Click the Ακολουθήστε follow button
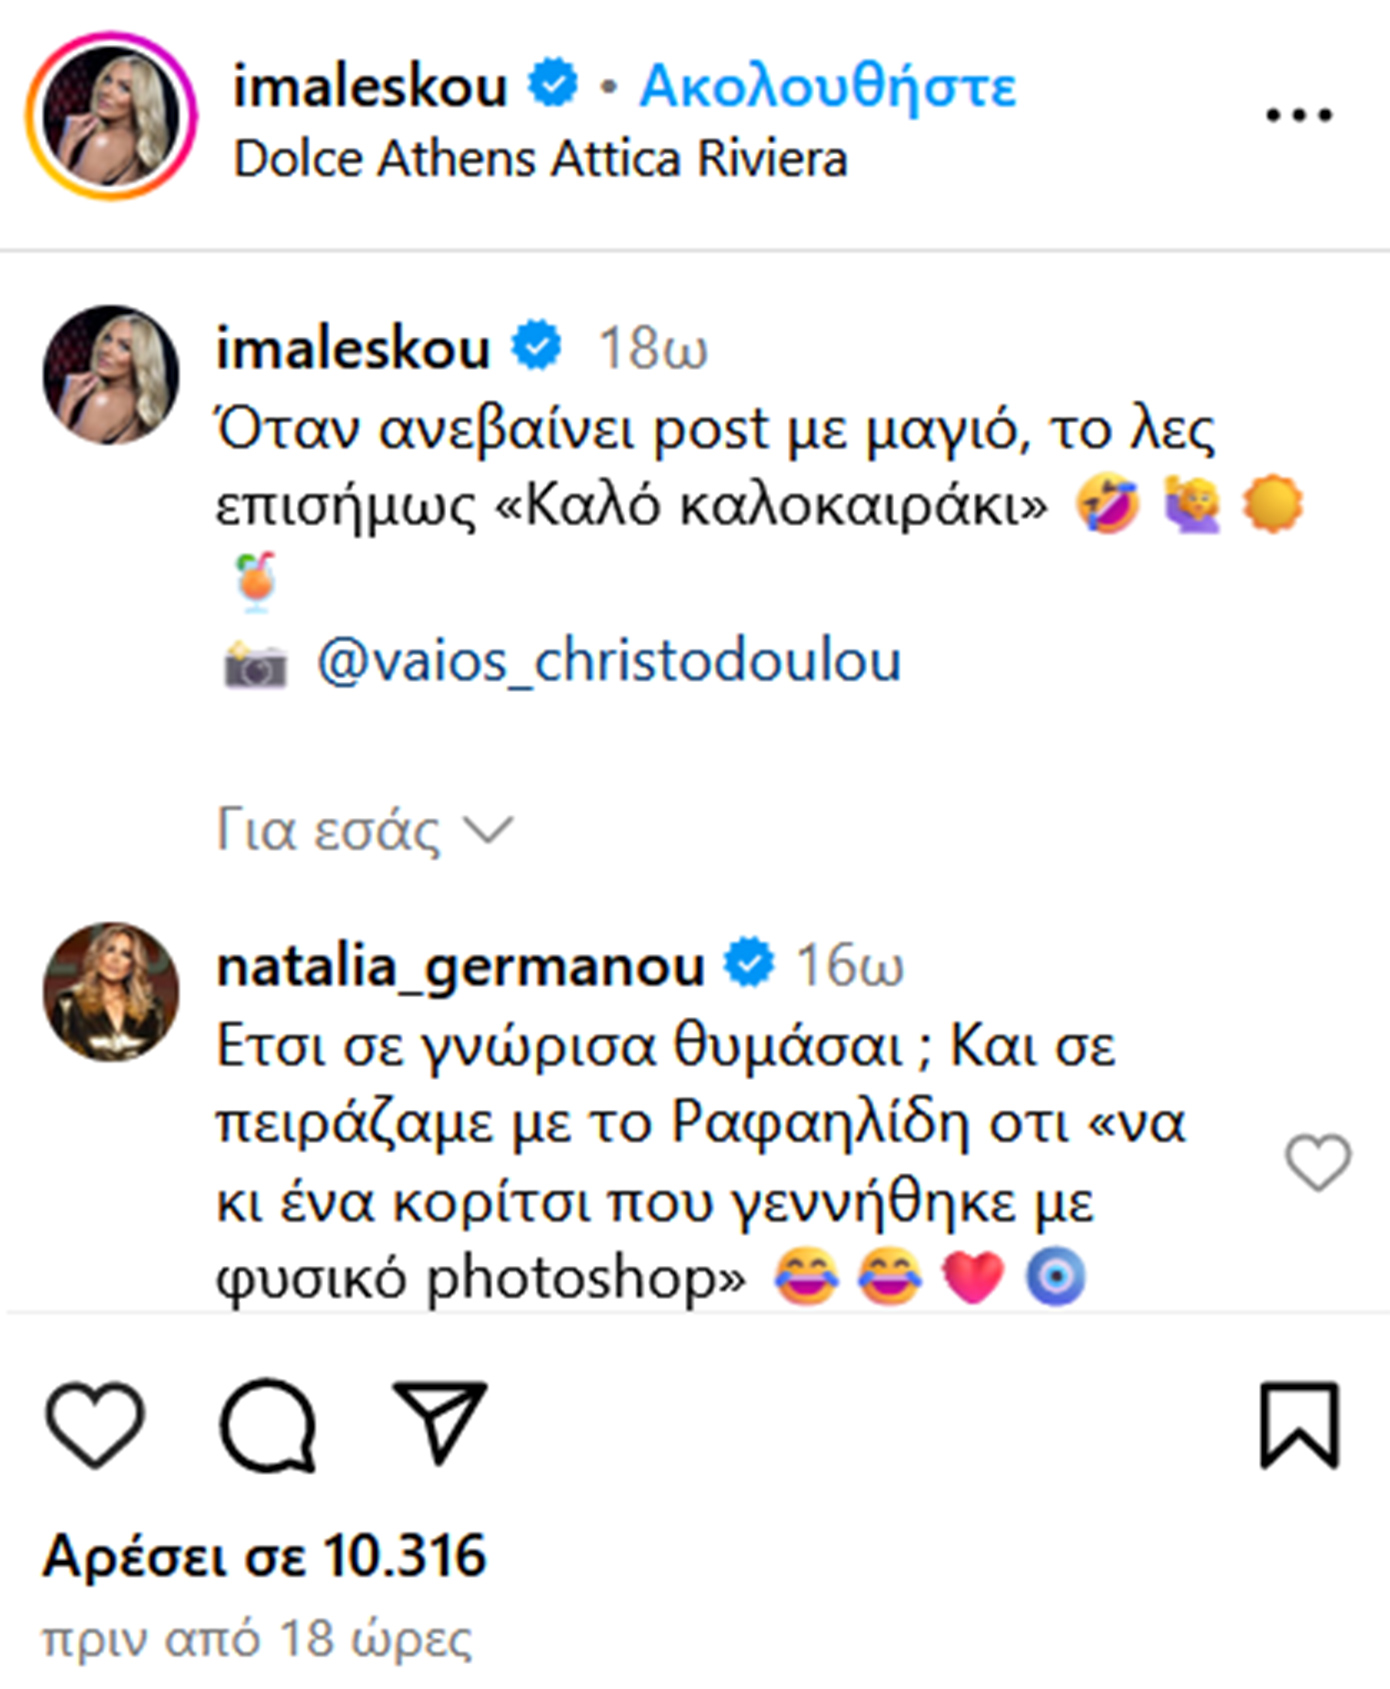Viewport: 1390px width, 1689px height. (x=827, y=86)
